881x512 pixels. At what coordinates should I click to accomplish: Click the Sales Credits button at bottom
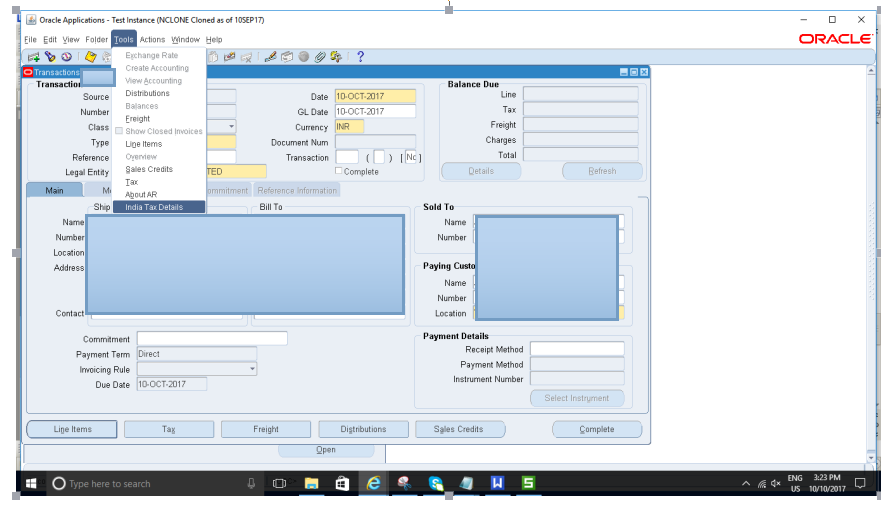458,429
